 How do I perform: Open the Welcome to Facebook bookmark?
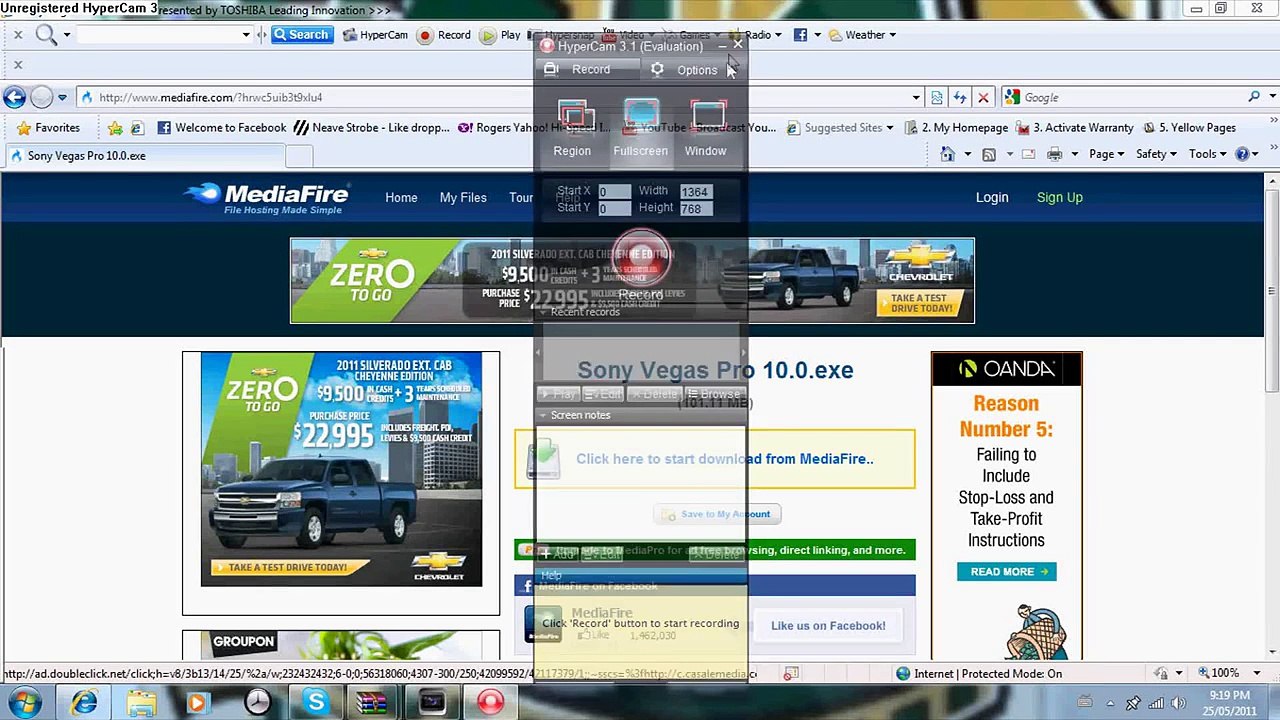[x=221, y=128]
